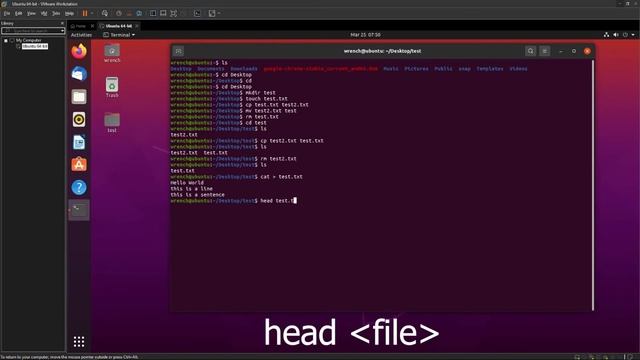Click the network status icon
Screen dimensions: 640x360
coord(607,35)
